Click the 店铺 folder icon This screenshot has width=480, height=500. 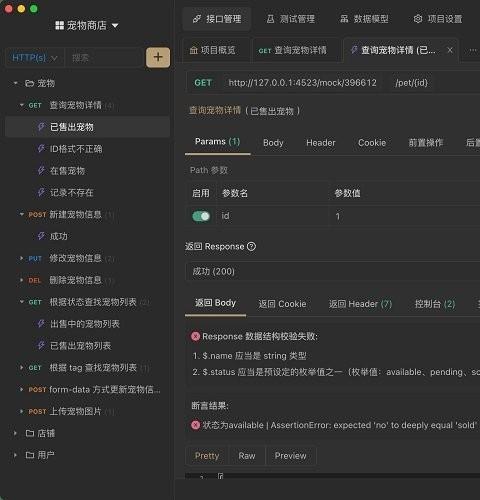pos(30,433)
